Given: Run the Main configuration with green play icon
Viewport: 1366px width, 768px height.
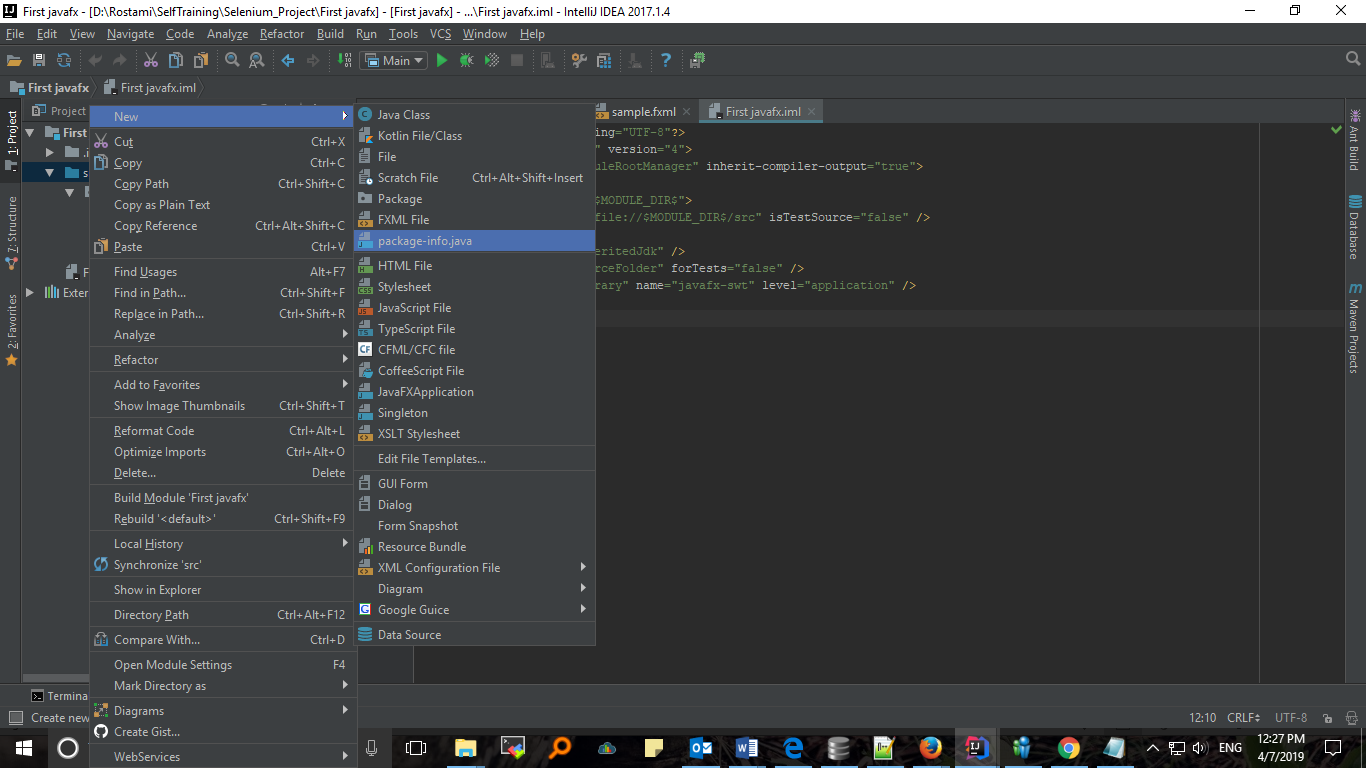Looking at the screenshot, I should pyautogui.click(x=442, y=61).
